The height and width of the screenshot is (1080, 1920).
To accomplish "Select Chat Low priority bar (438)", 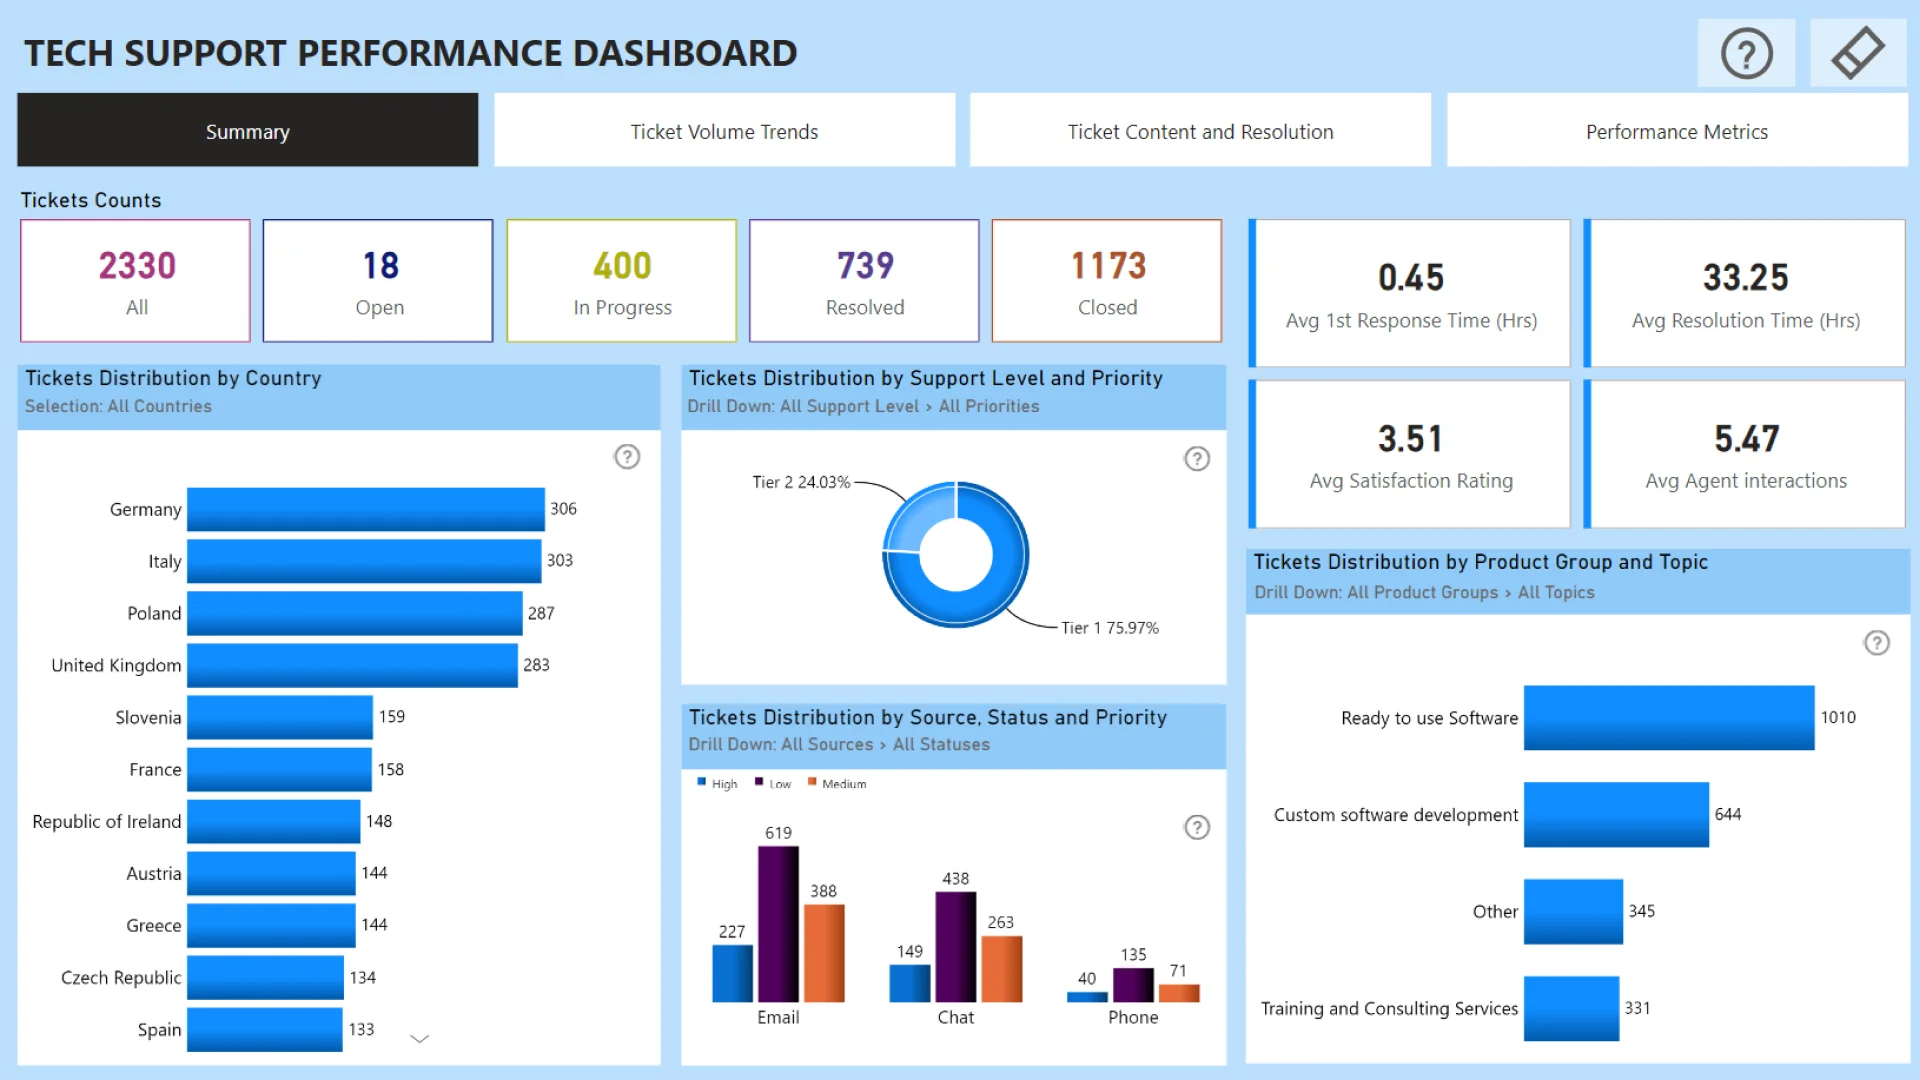I will coord(956,947).
